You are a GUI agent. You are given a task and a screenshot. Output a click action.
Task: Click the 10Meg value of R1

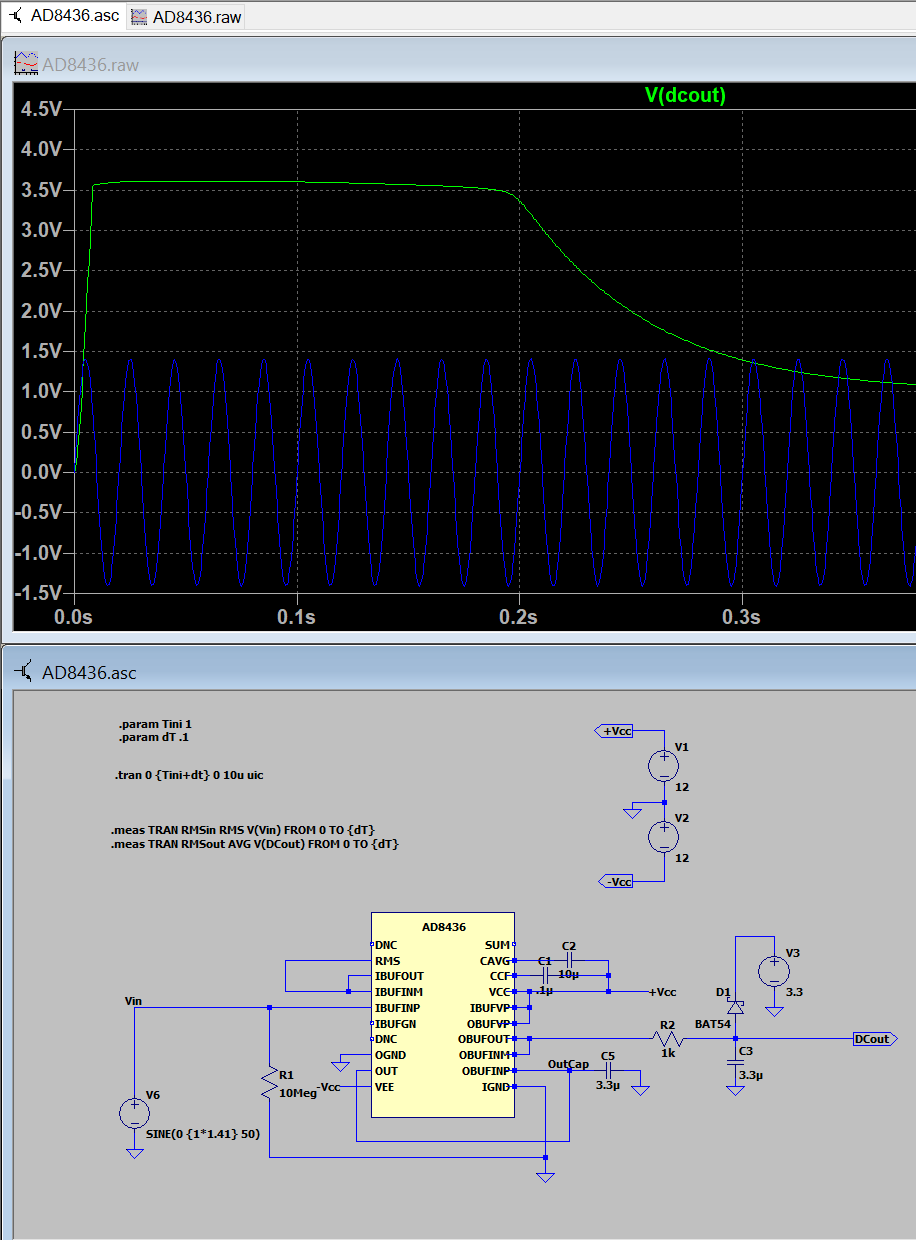(x=297, y=1093)
